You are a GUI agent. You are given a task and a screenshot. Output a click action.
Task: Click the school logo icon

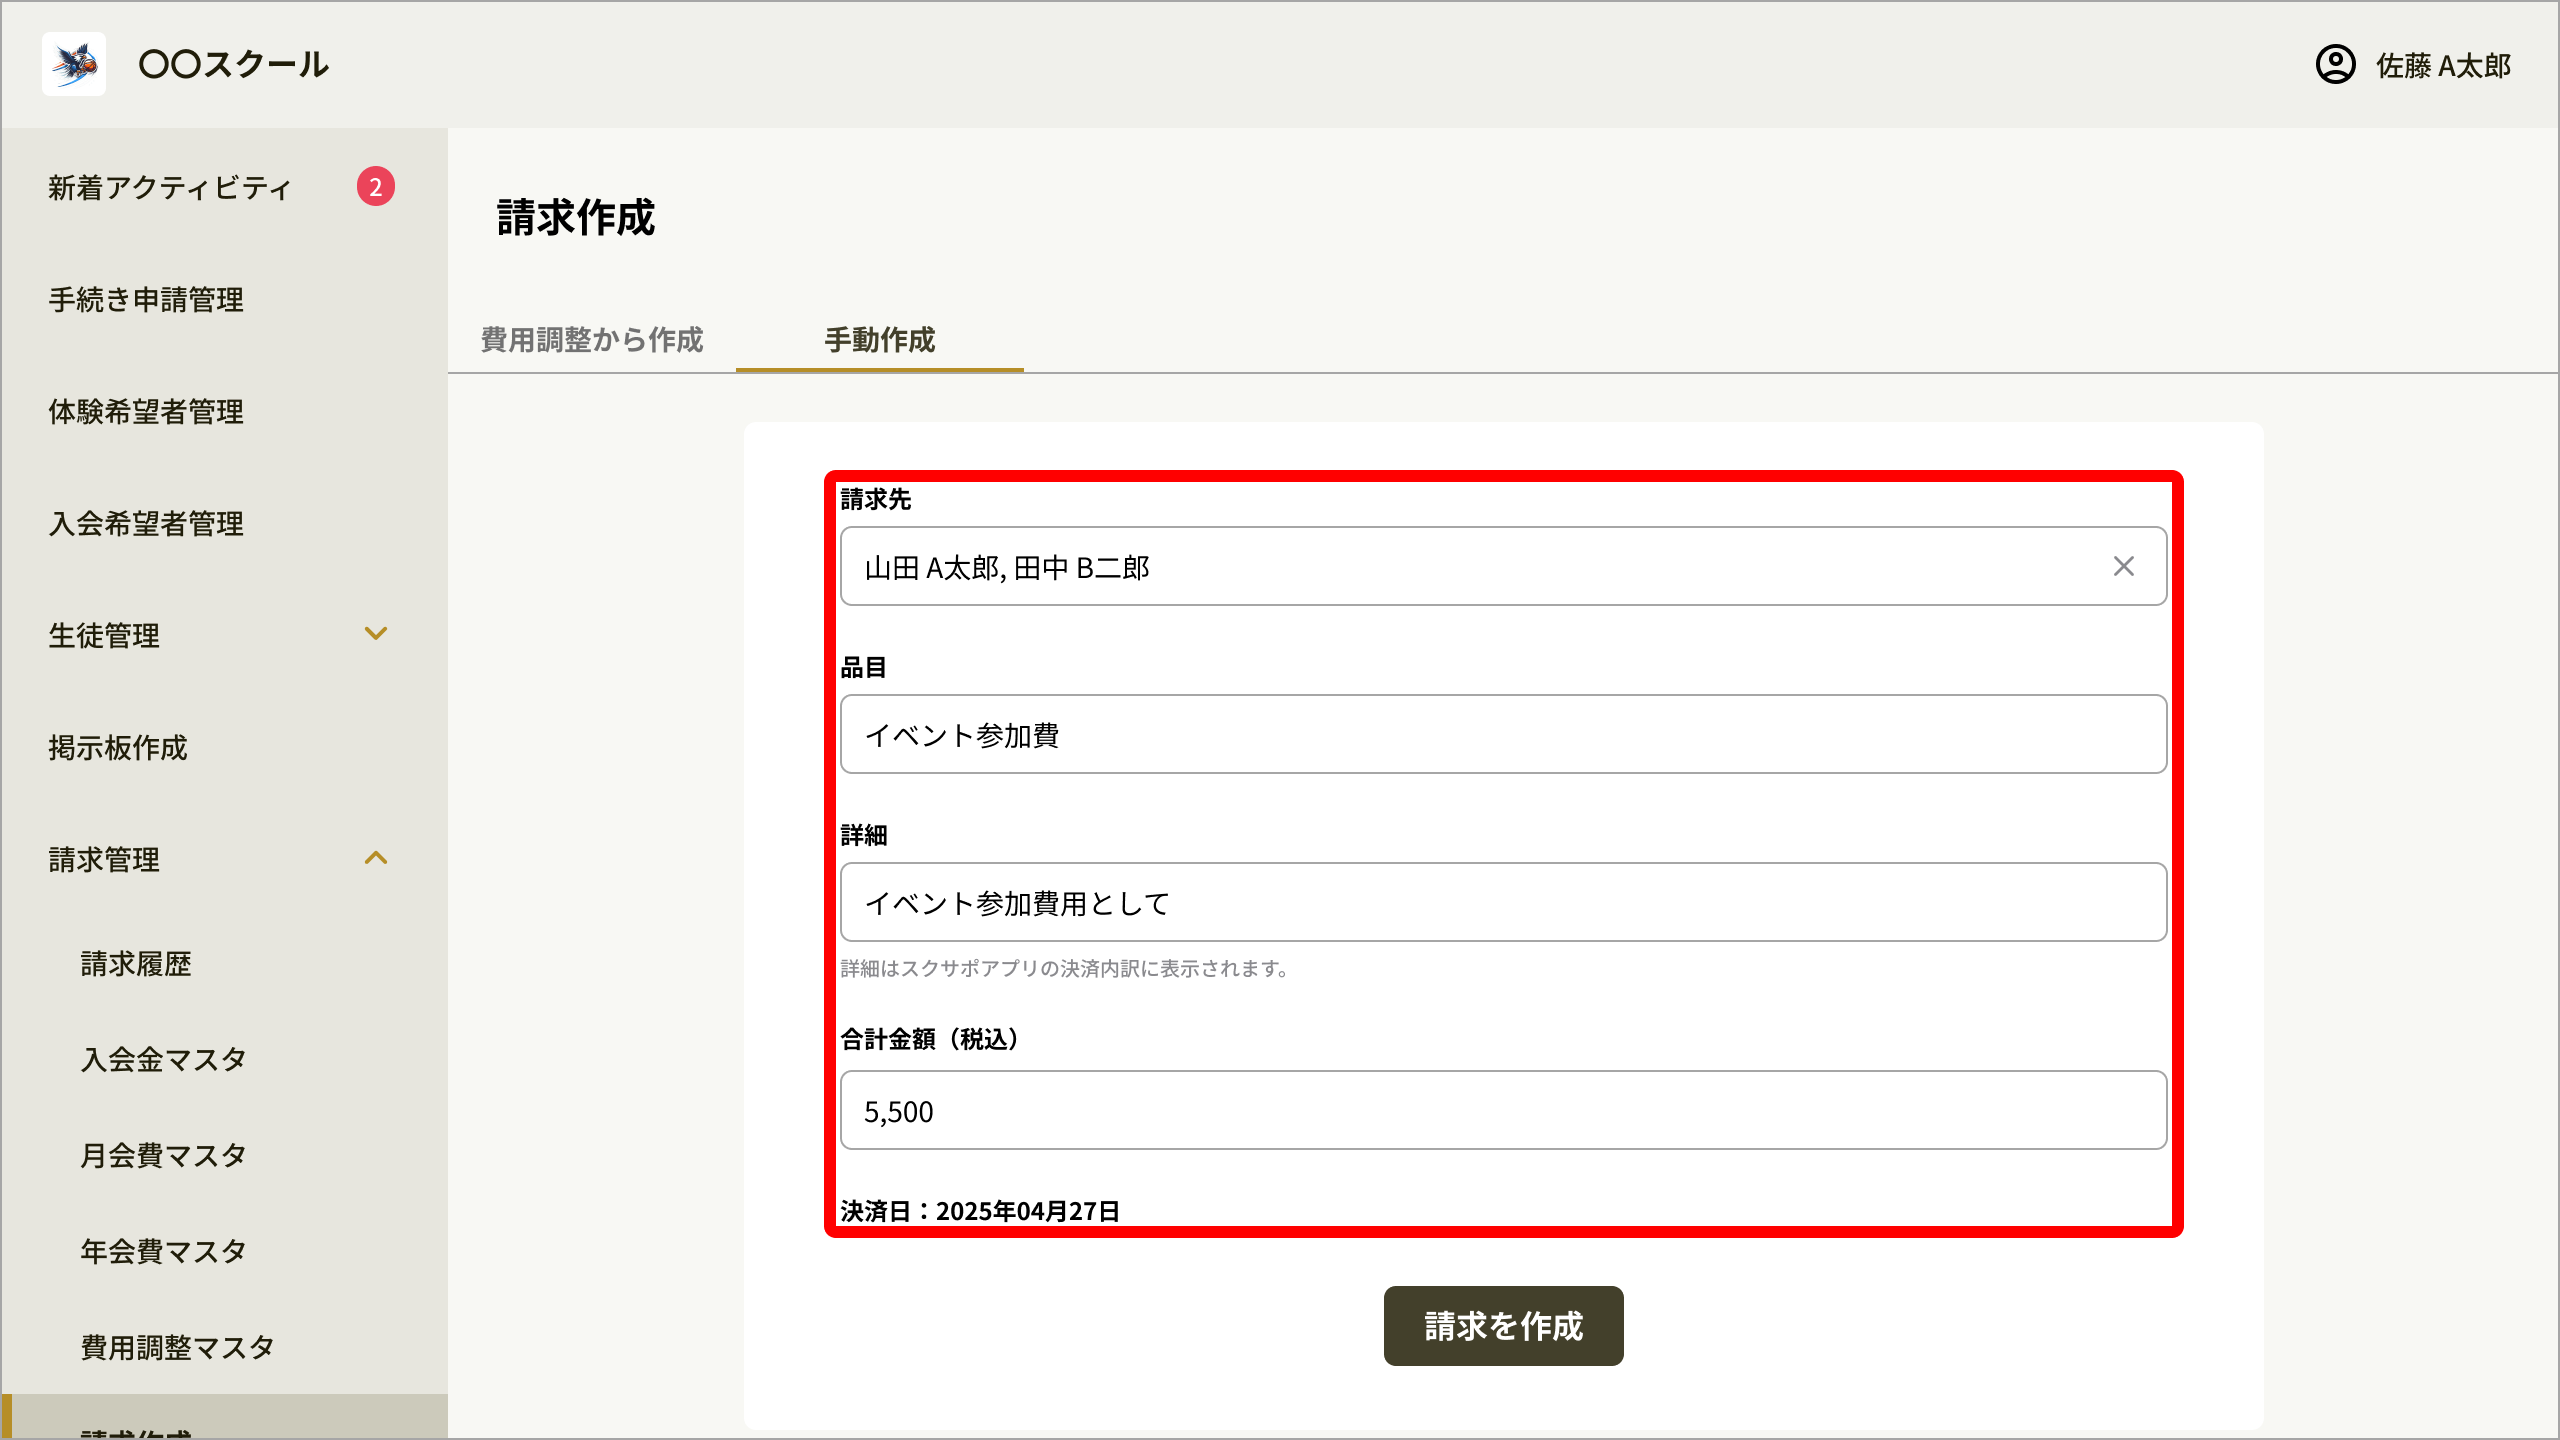(x=74, y=64)
